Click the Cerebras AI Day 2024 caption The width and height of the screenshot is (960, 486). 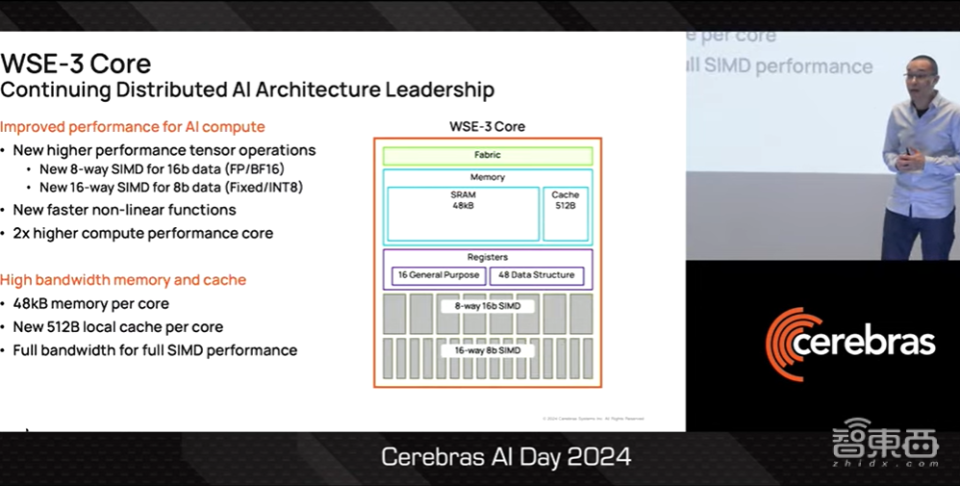coord(506,457)
